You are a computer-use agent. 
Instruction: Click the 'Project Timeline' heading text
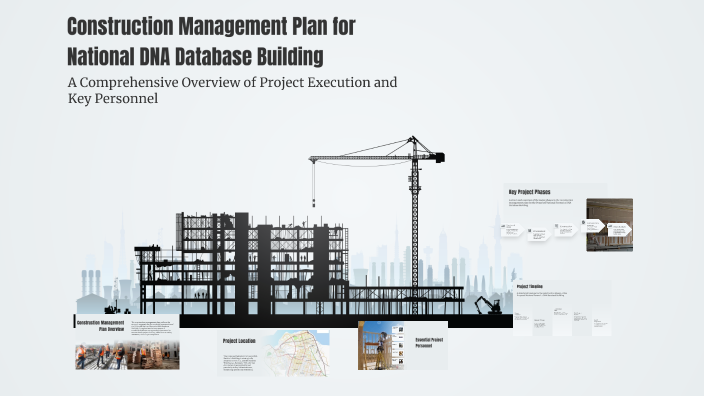click(x=530, y=286)
